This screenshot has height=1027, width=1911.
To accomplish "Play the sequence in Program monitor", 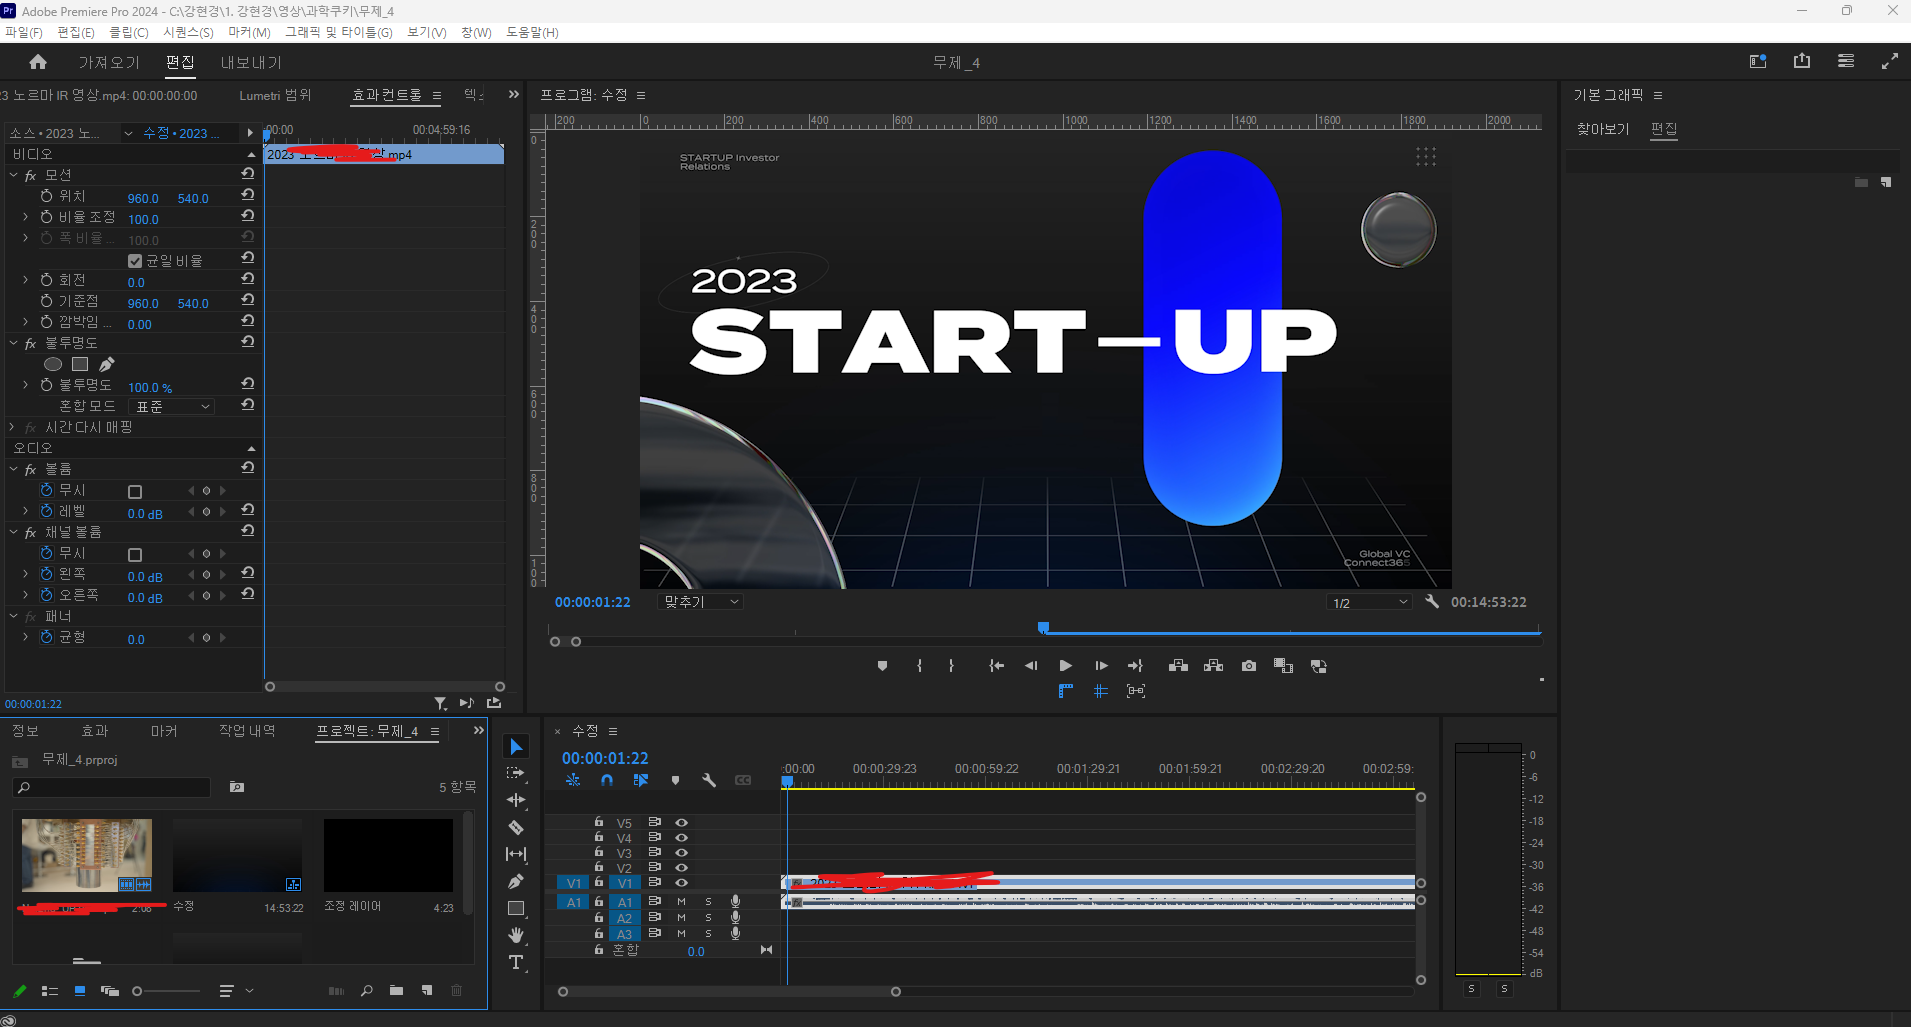I will point(1066,666).
